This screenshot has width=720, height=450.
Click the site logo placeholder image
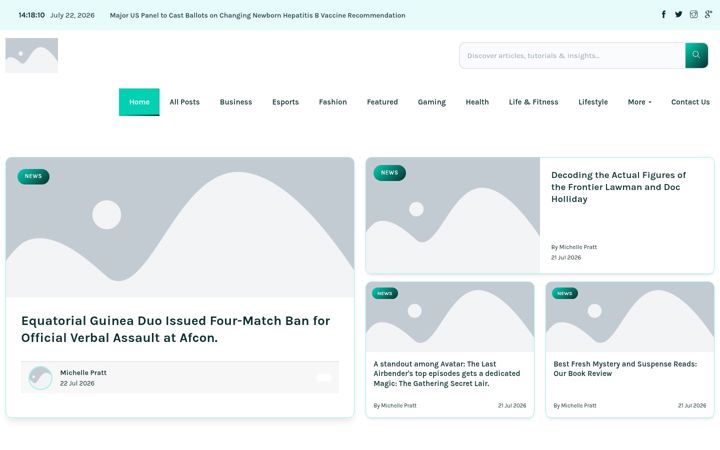[32, 56]
